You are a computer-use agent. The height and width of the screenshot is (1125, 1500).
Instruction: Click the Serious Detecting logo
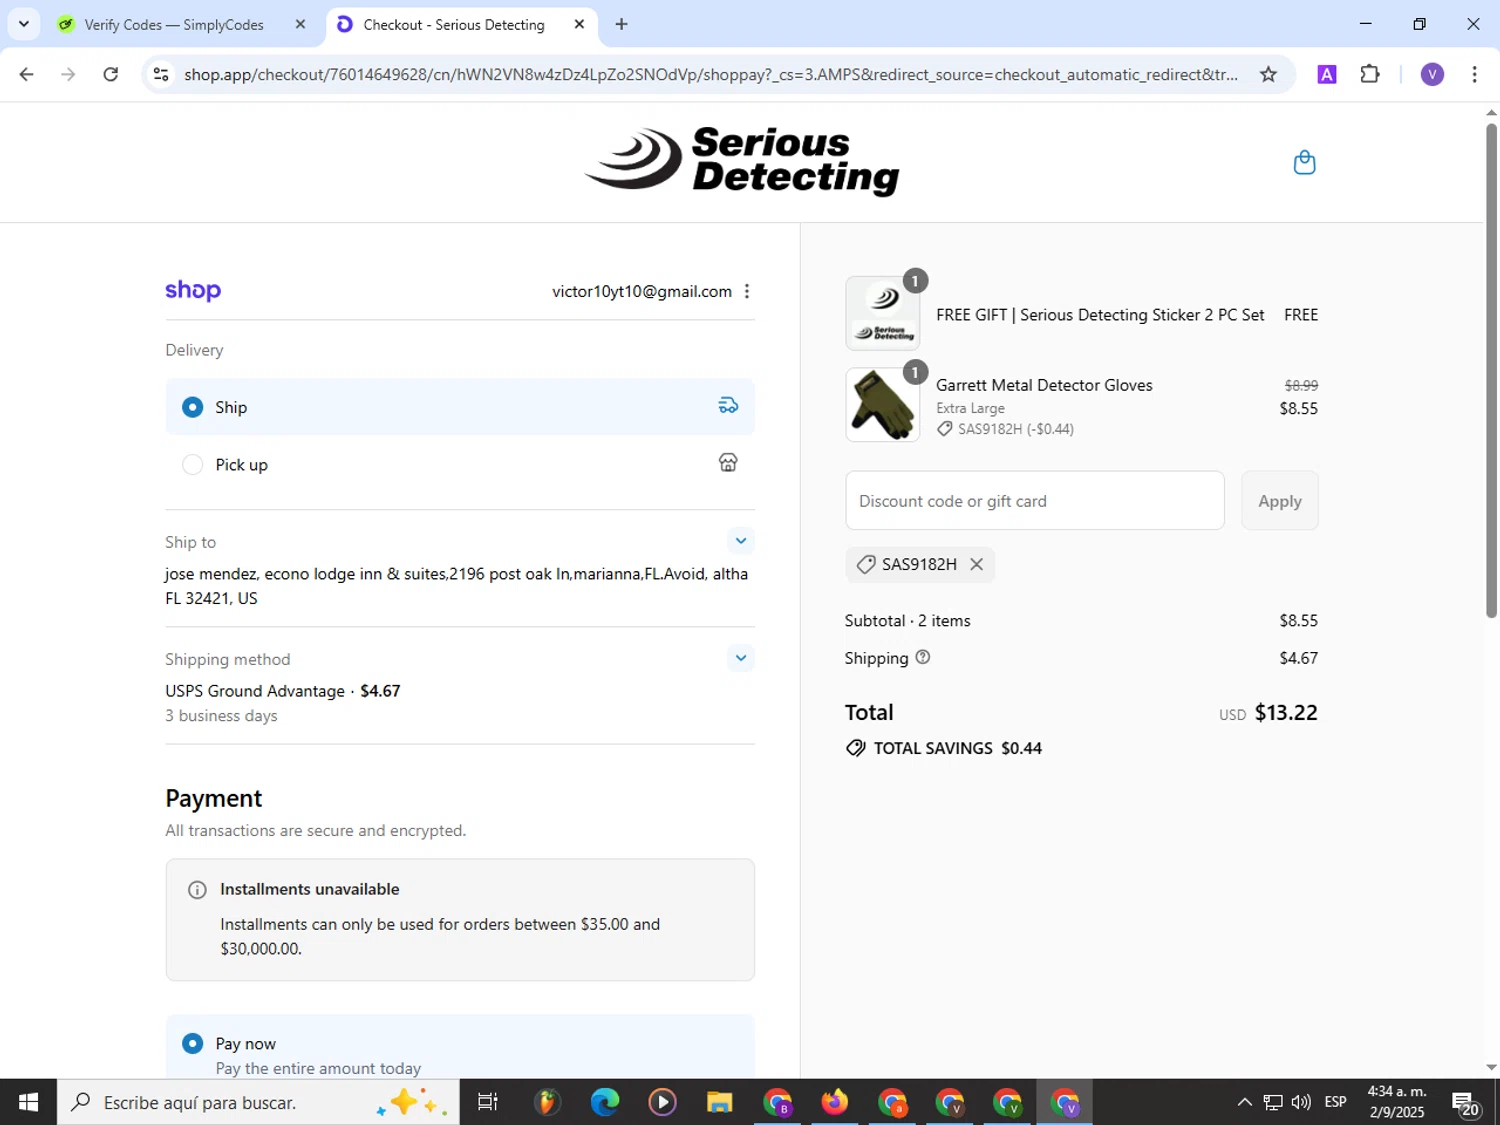(x=742, y=161)
